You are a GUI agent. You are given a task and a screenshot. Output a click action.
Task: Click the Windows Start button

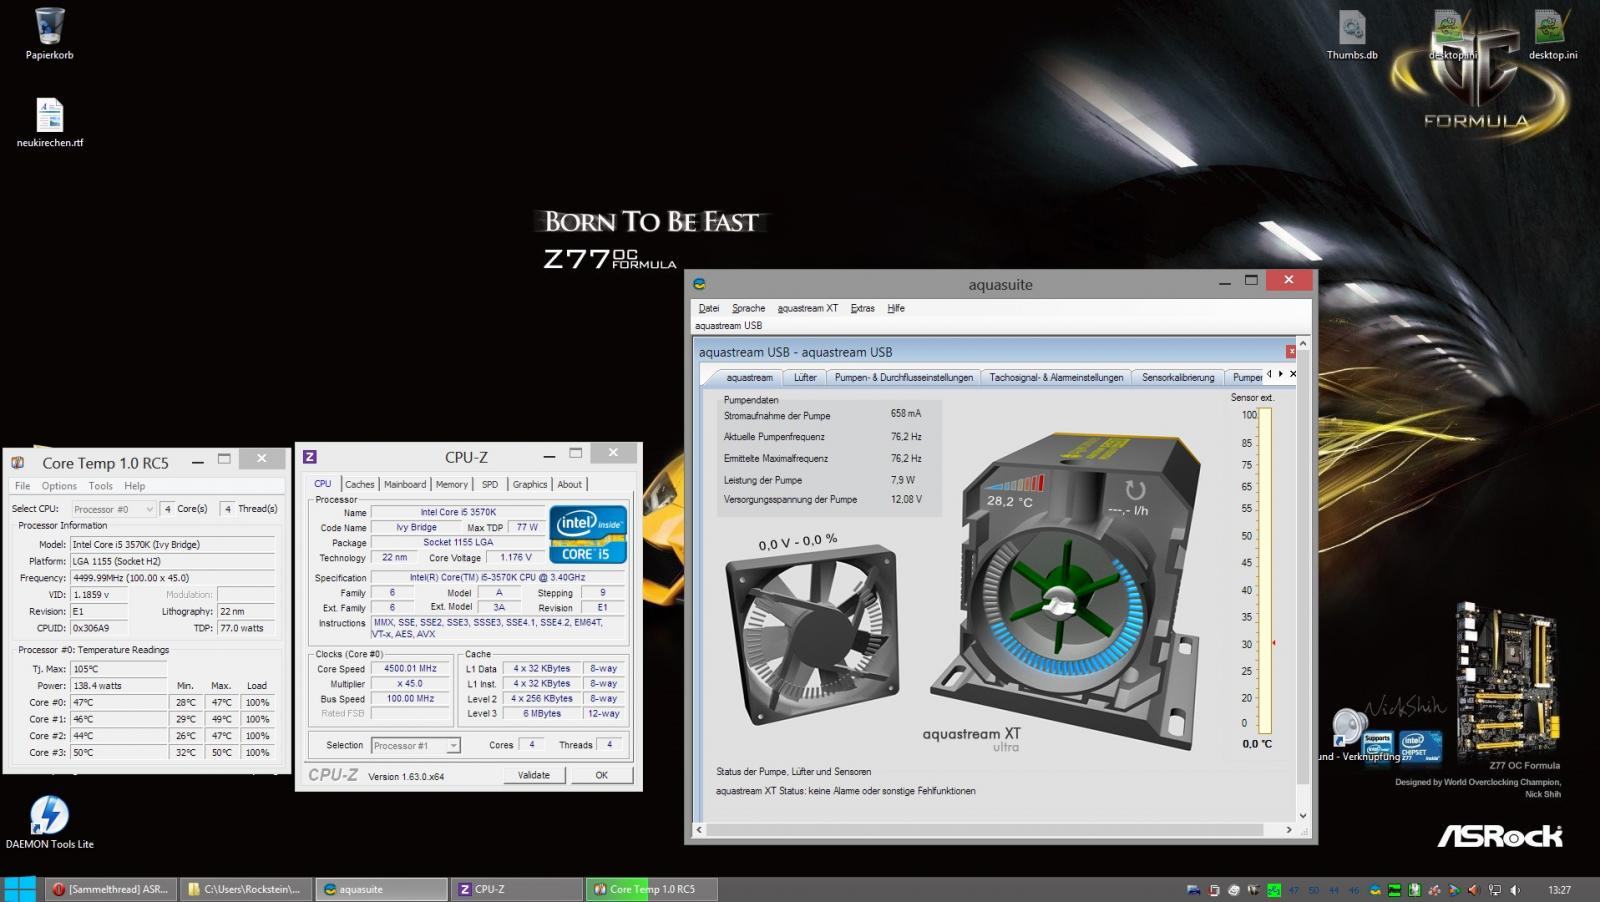click(x=19, y=889)
